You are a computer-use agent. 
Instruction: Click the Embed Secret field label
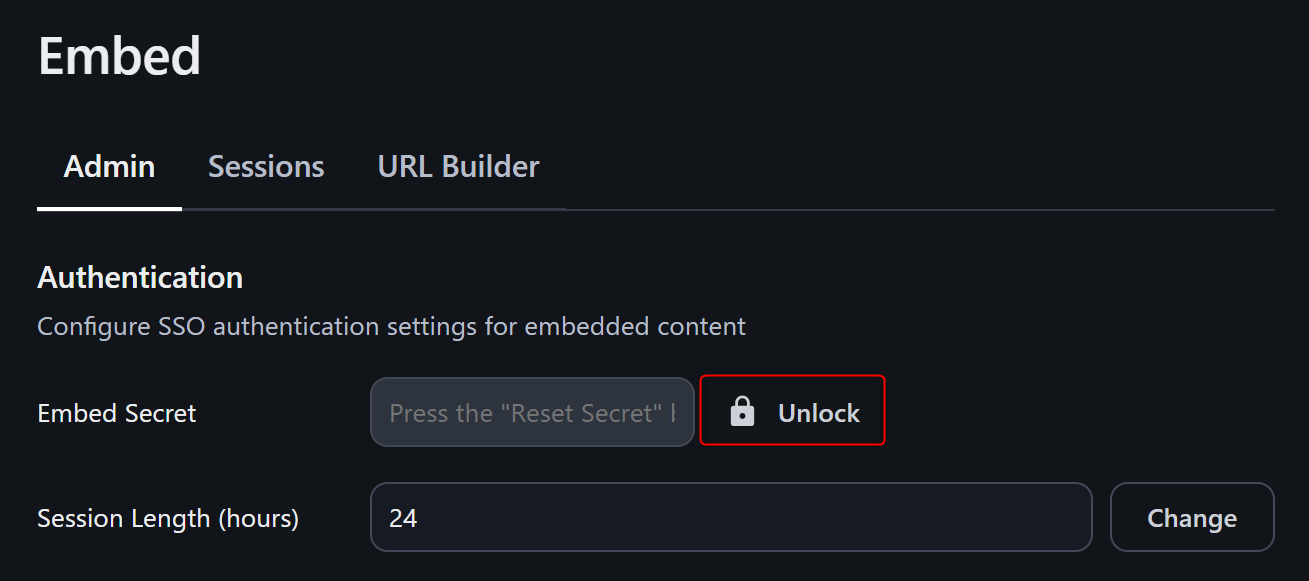pos(117,413)
